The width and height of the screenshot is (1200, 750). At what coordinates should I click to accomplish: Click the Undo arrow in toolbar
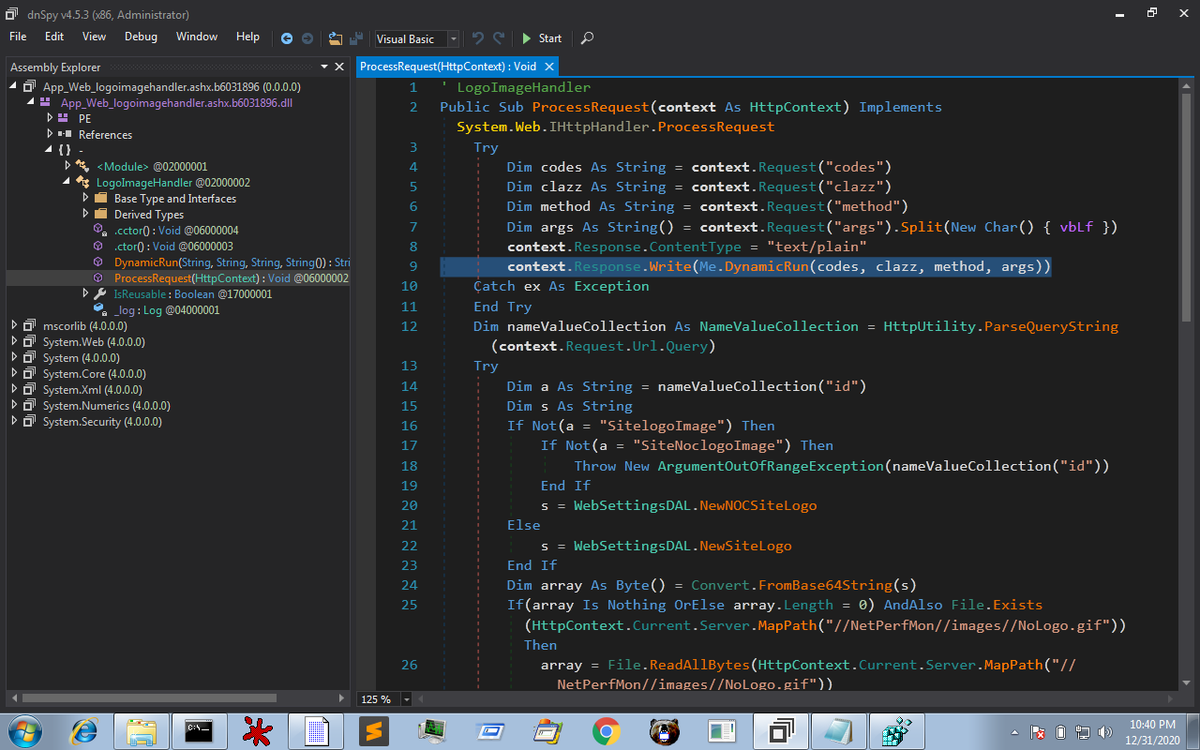click(478, 38)
